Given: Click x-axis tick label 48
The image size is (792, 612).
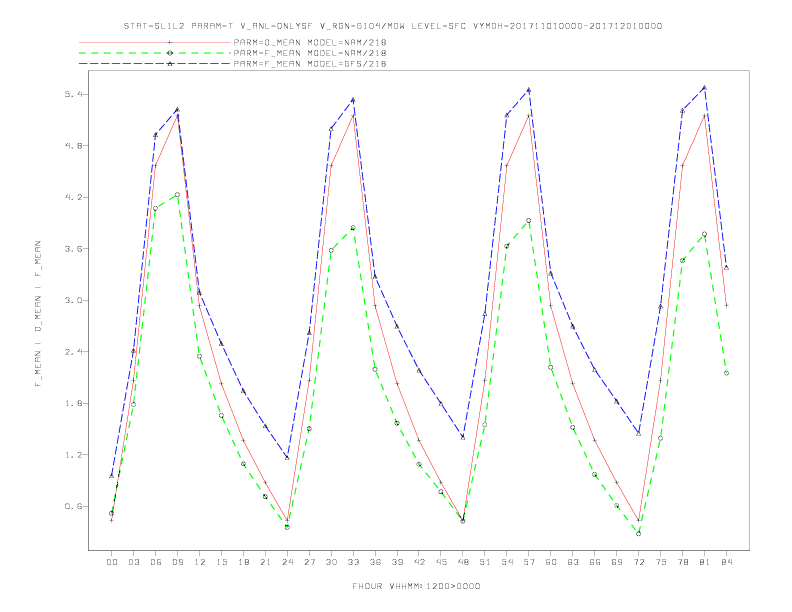Looking at the screenshot, I should coord(463,562).
